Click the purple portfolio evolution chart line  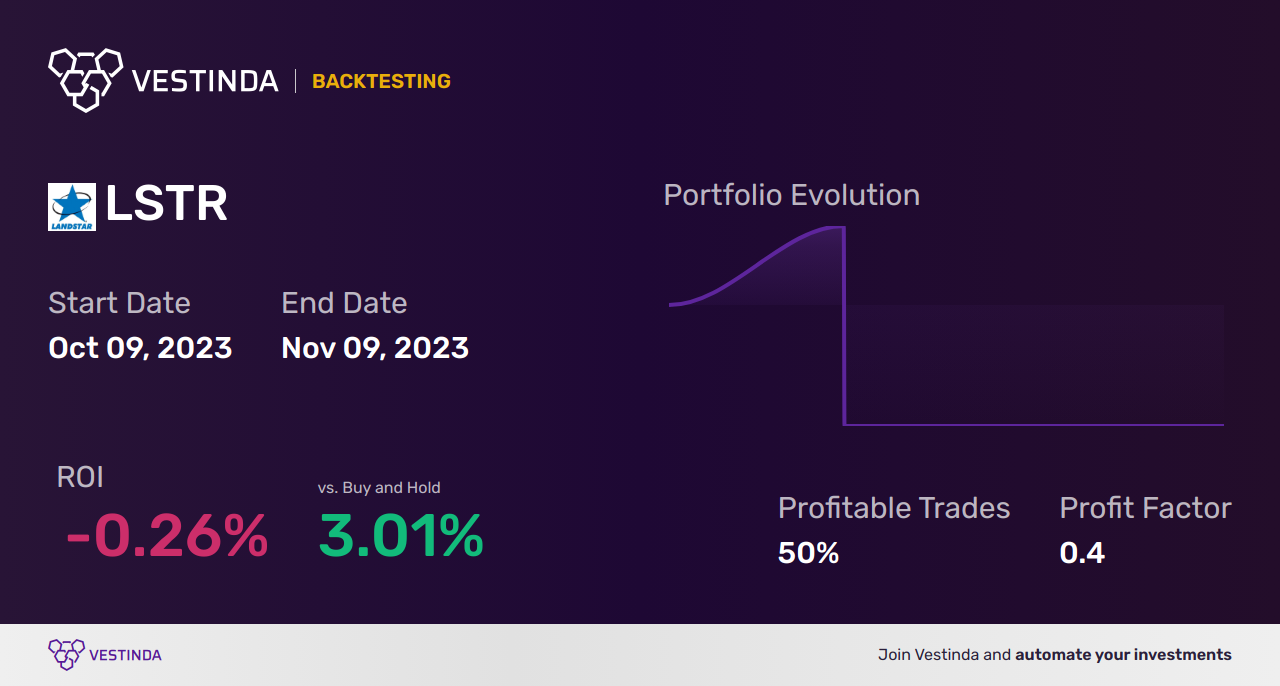pyautogui.click(x=845, y=330)
